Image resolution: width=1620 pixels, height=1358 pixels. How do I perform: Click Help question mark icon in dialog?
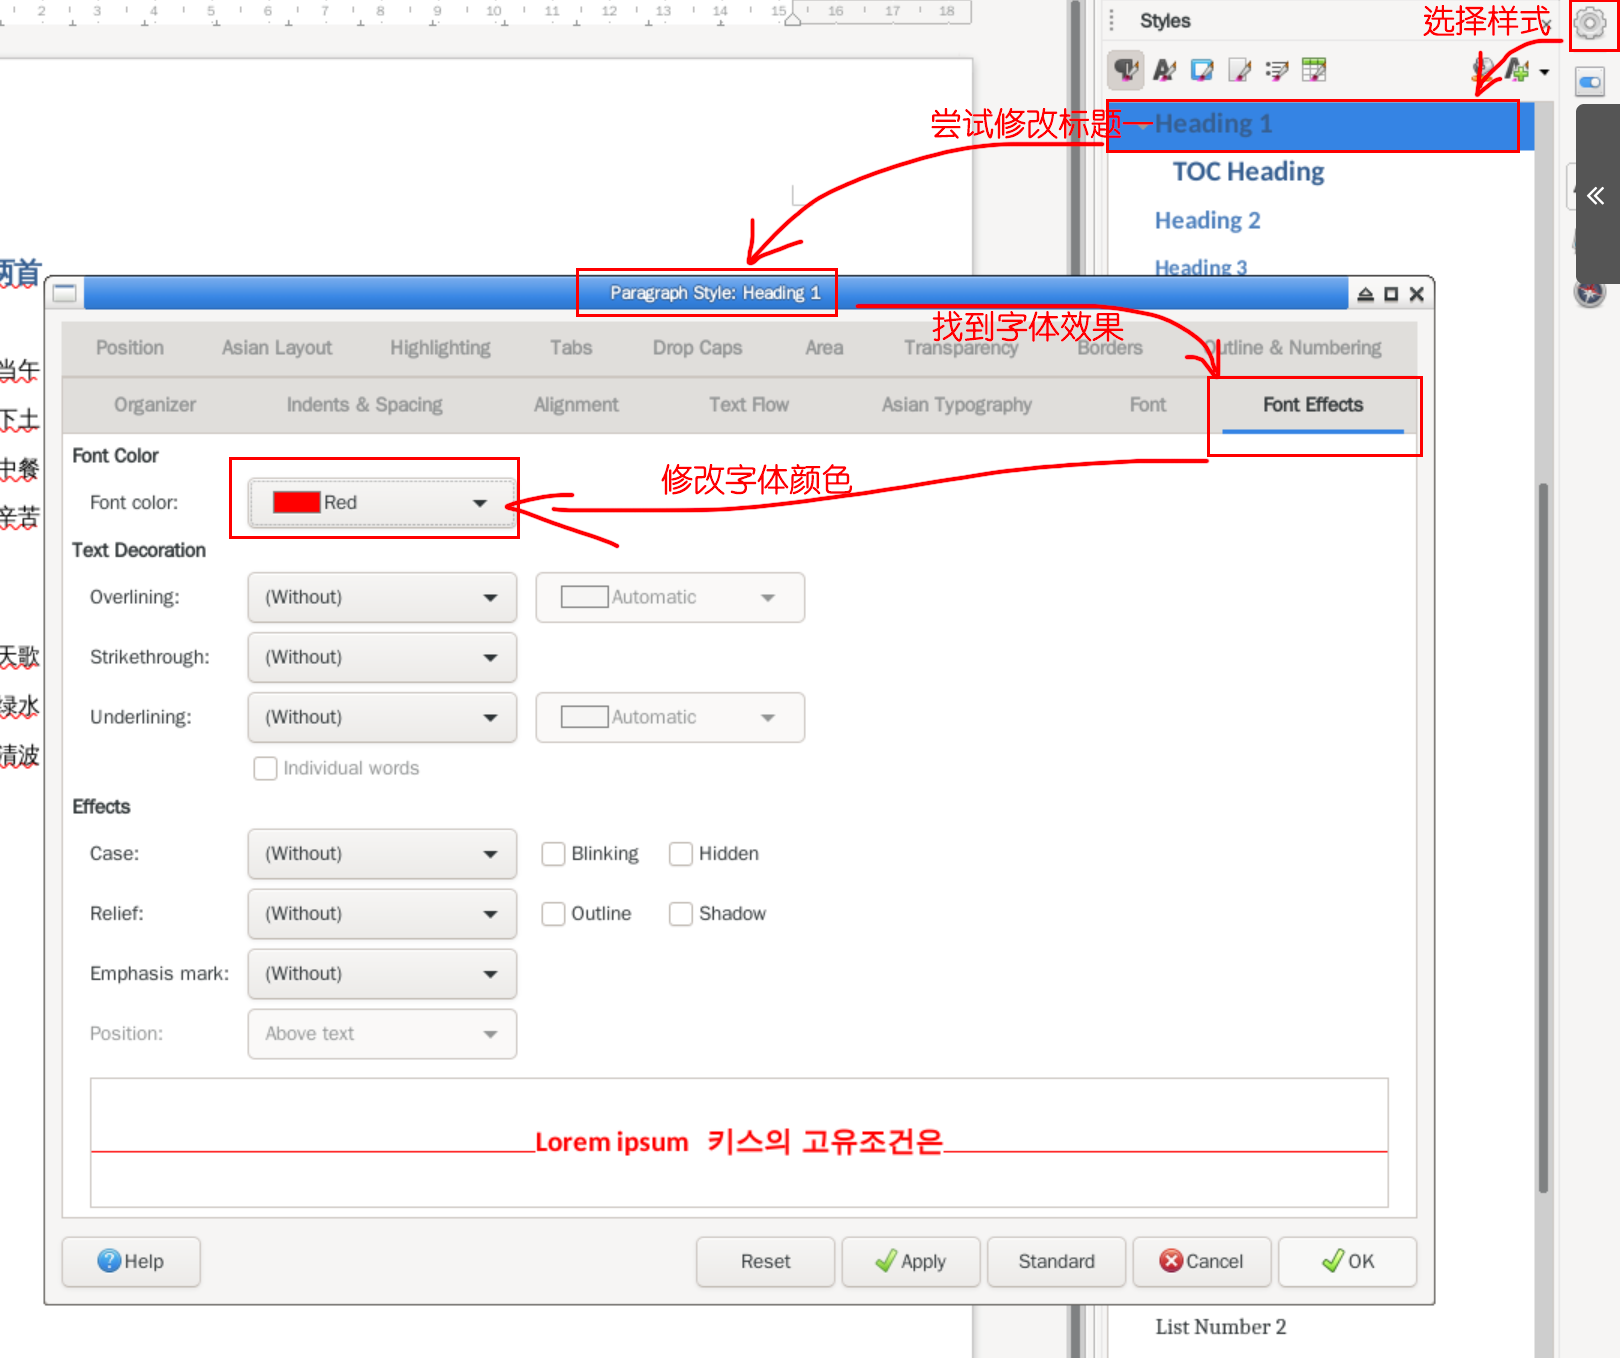point(109,1261)
